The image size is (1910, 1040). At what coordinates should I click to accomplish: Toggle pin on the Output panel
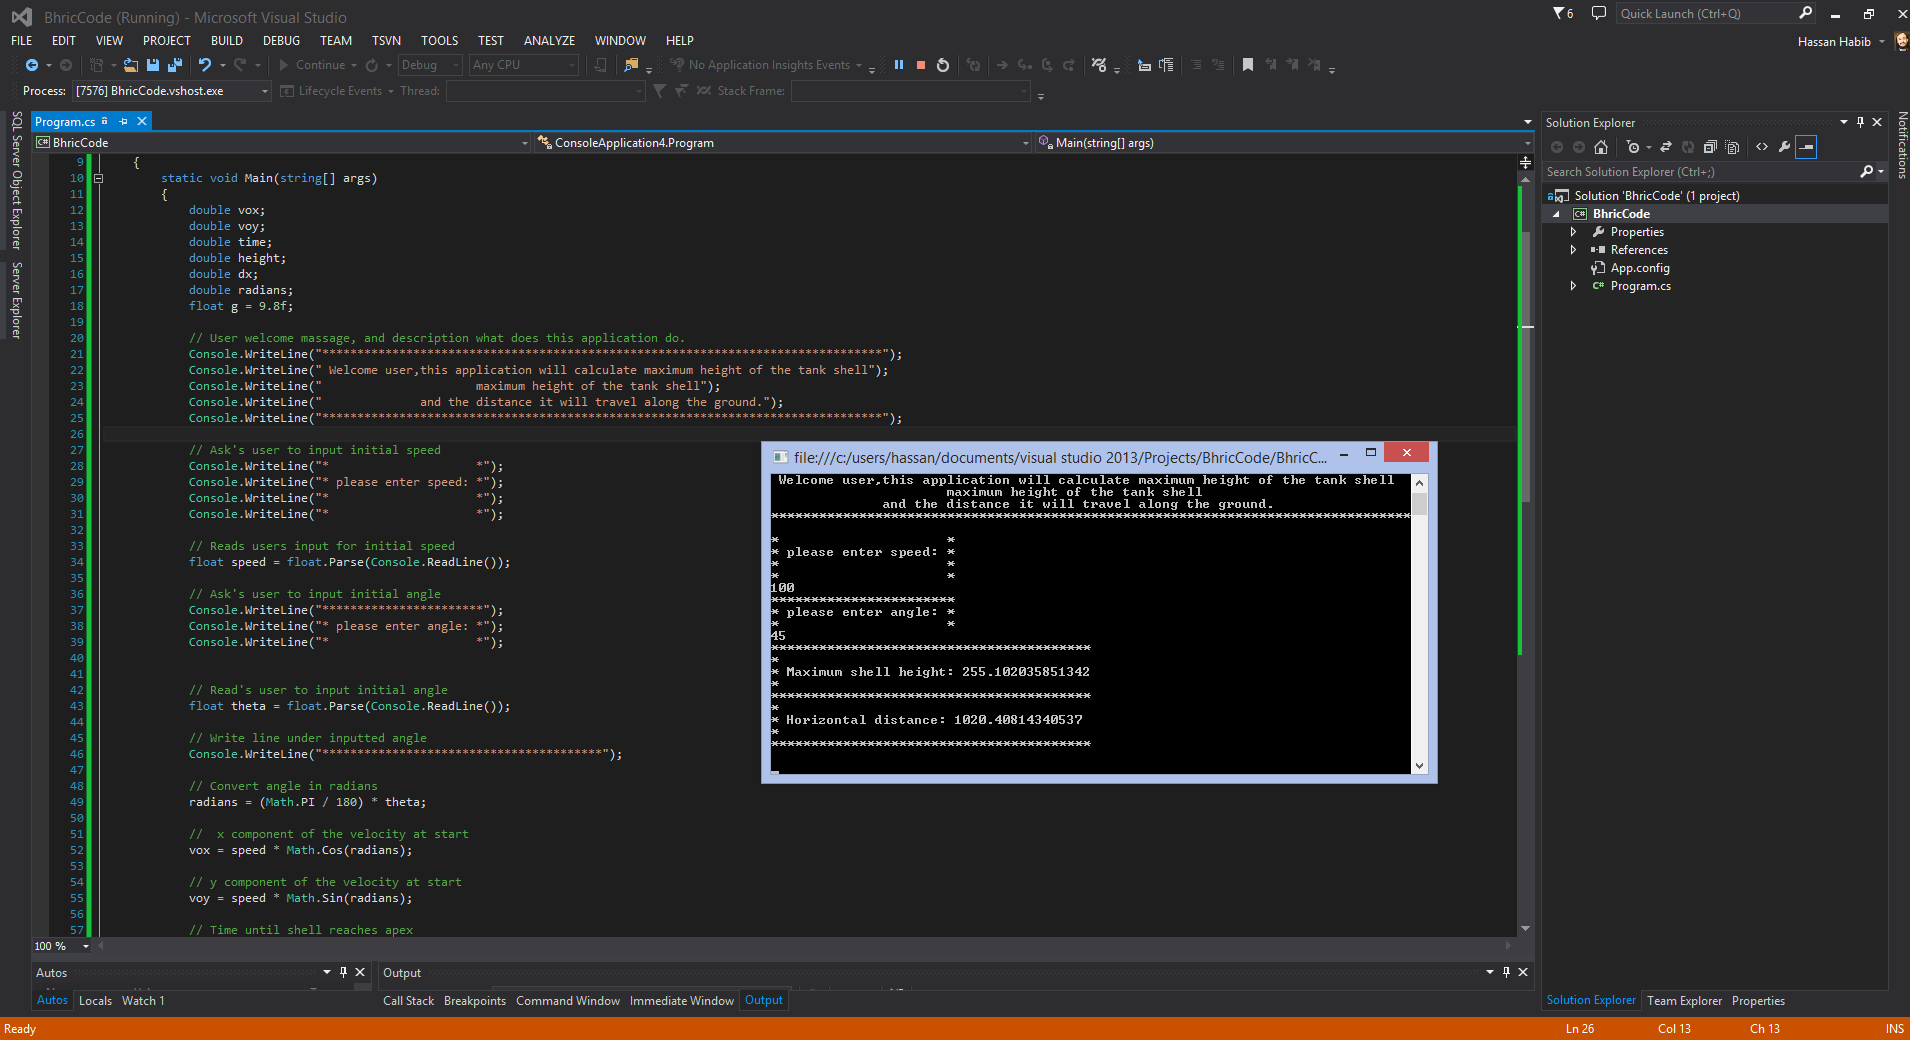pos(1506,972)
